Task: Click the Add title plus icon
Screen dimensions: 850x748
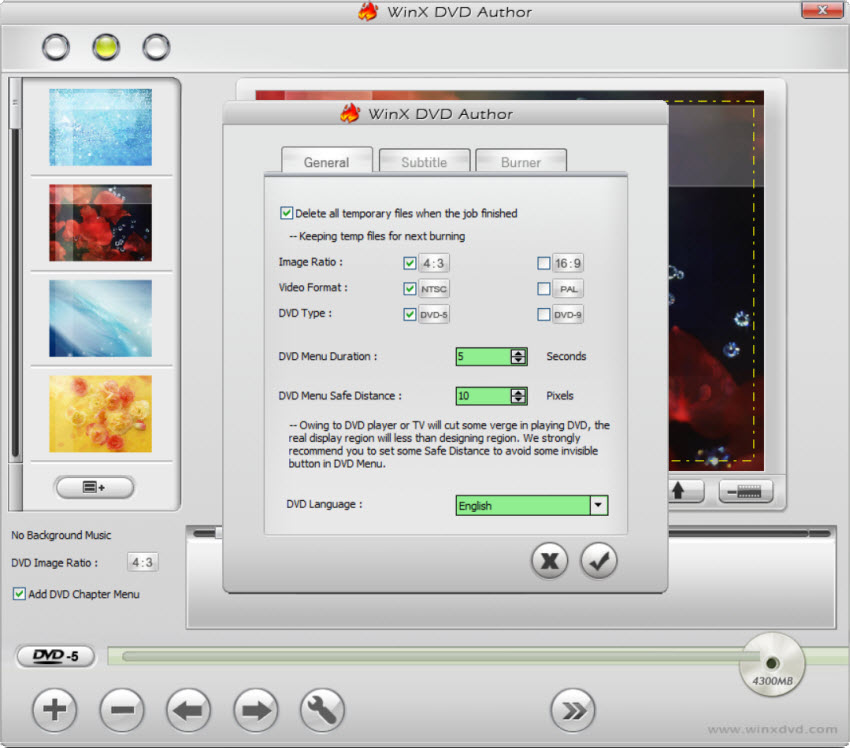Action: click(x=53, y=710)
